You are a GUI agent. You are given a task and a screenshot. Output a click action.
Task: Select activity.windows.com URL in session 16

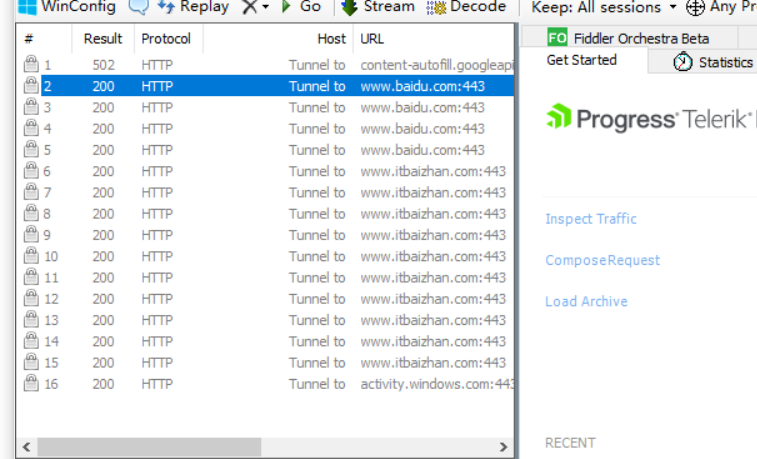tap(437, 384)
